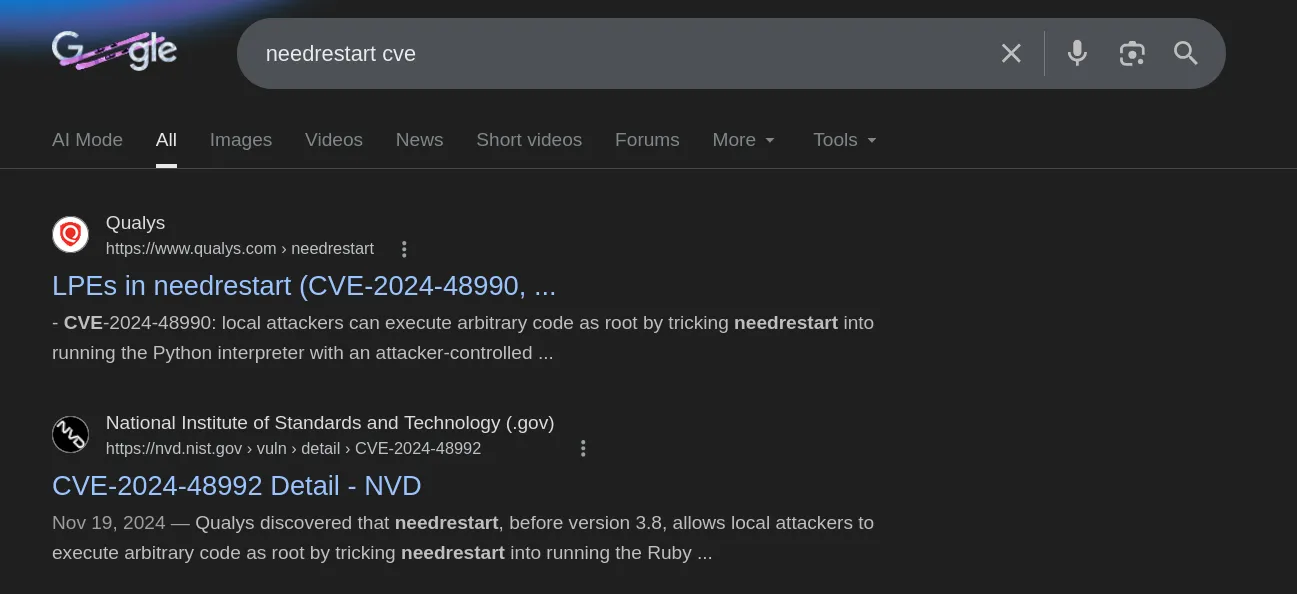
Task: Open 'LPEs in needrestart (CVE-2024-48990' result
Action: [304, 286]
